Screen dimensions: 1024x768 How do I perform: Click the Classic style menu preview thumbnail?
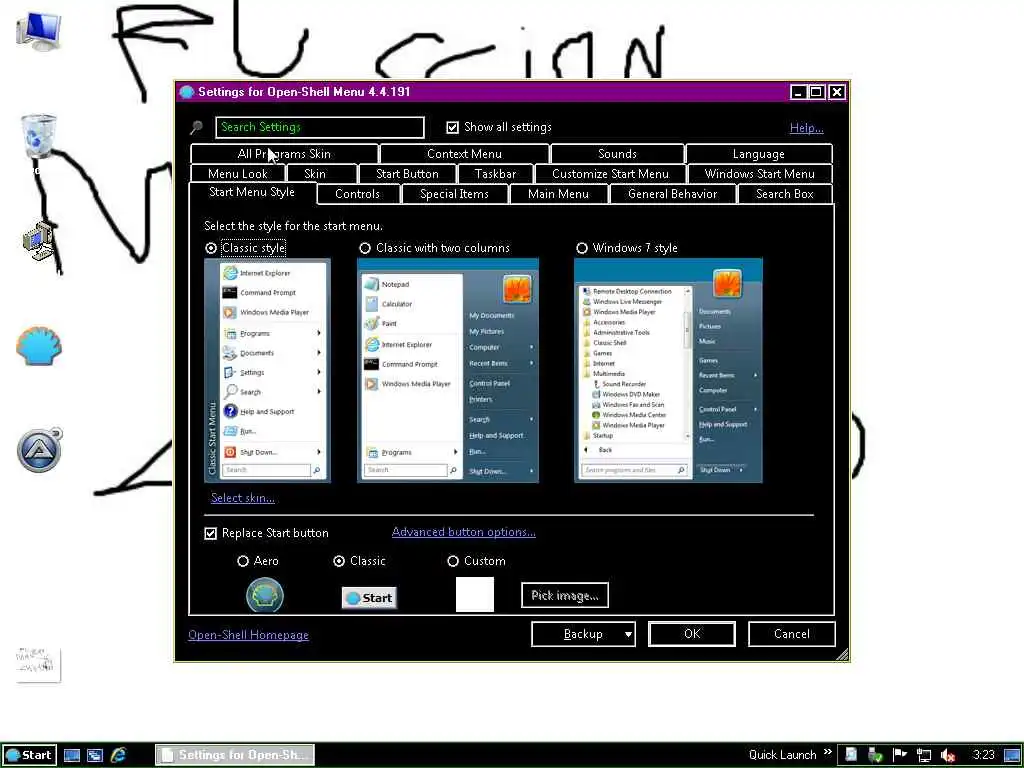268,370
